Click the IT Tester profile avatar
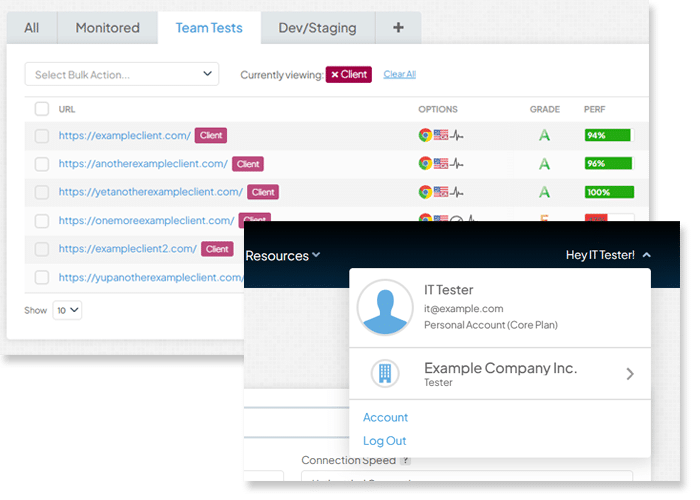The height and width of the screenshot is (500, 700). tap(385, 308)
